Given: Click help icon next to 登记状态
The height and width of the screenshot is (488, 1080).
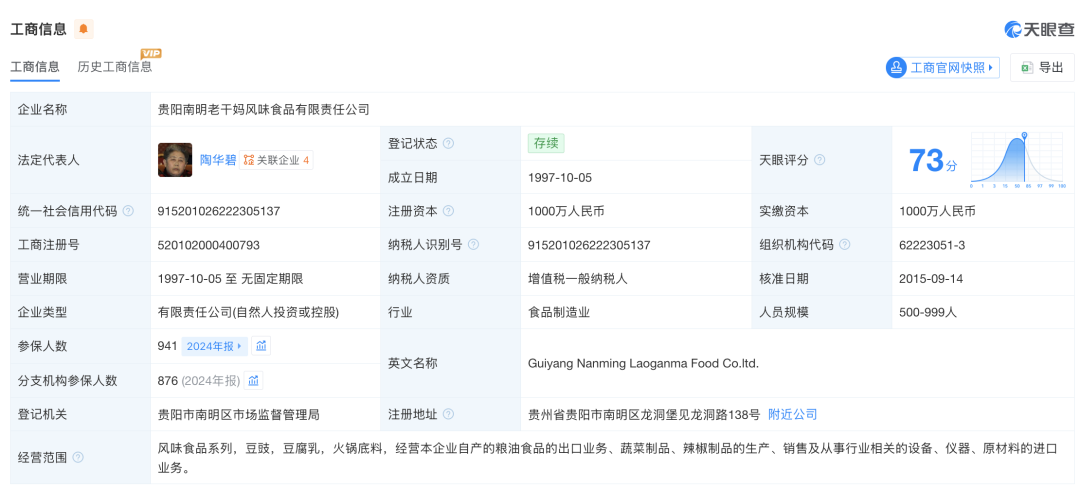Looking at the screenshot, I should [448, 143].
